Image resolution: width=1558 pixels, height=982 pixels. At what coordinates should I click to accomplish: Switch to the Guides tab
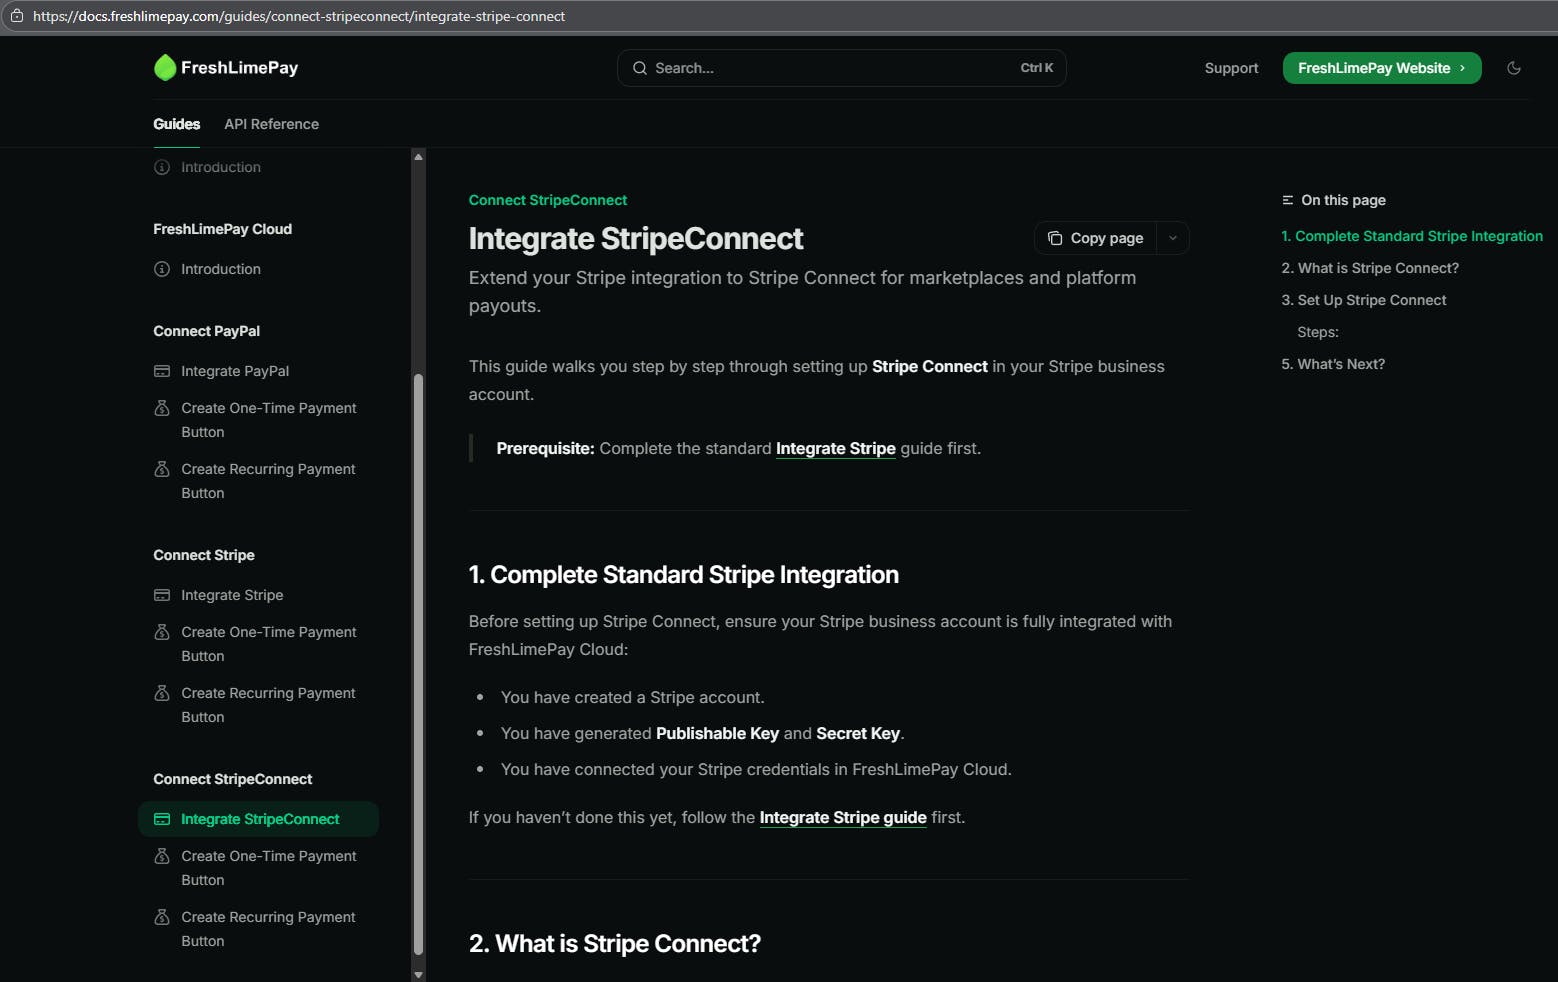click(x=177, y=124)
